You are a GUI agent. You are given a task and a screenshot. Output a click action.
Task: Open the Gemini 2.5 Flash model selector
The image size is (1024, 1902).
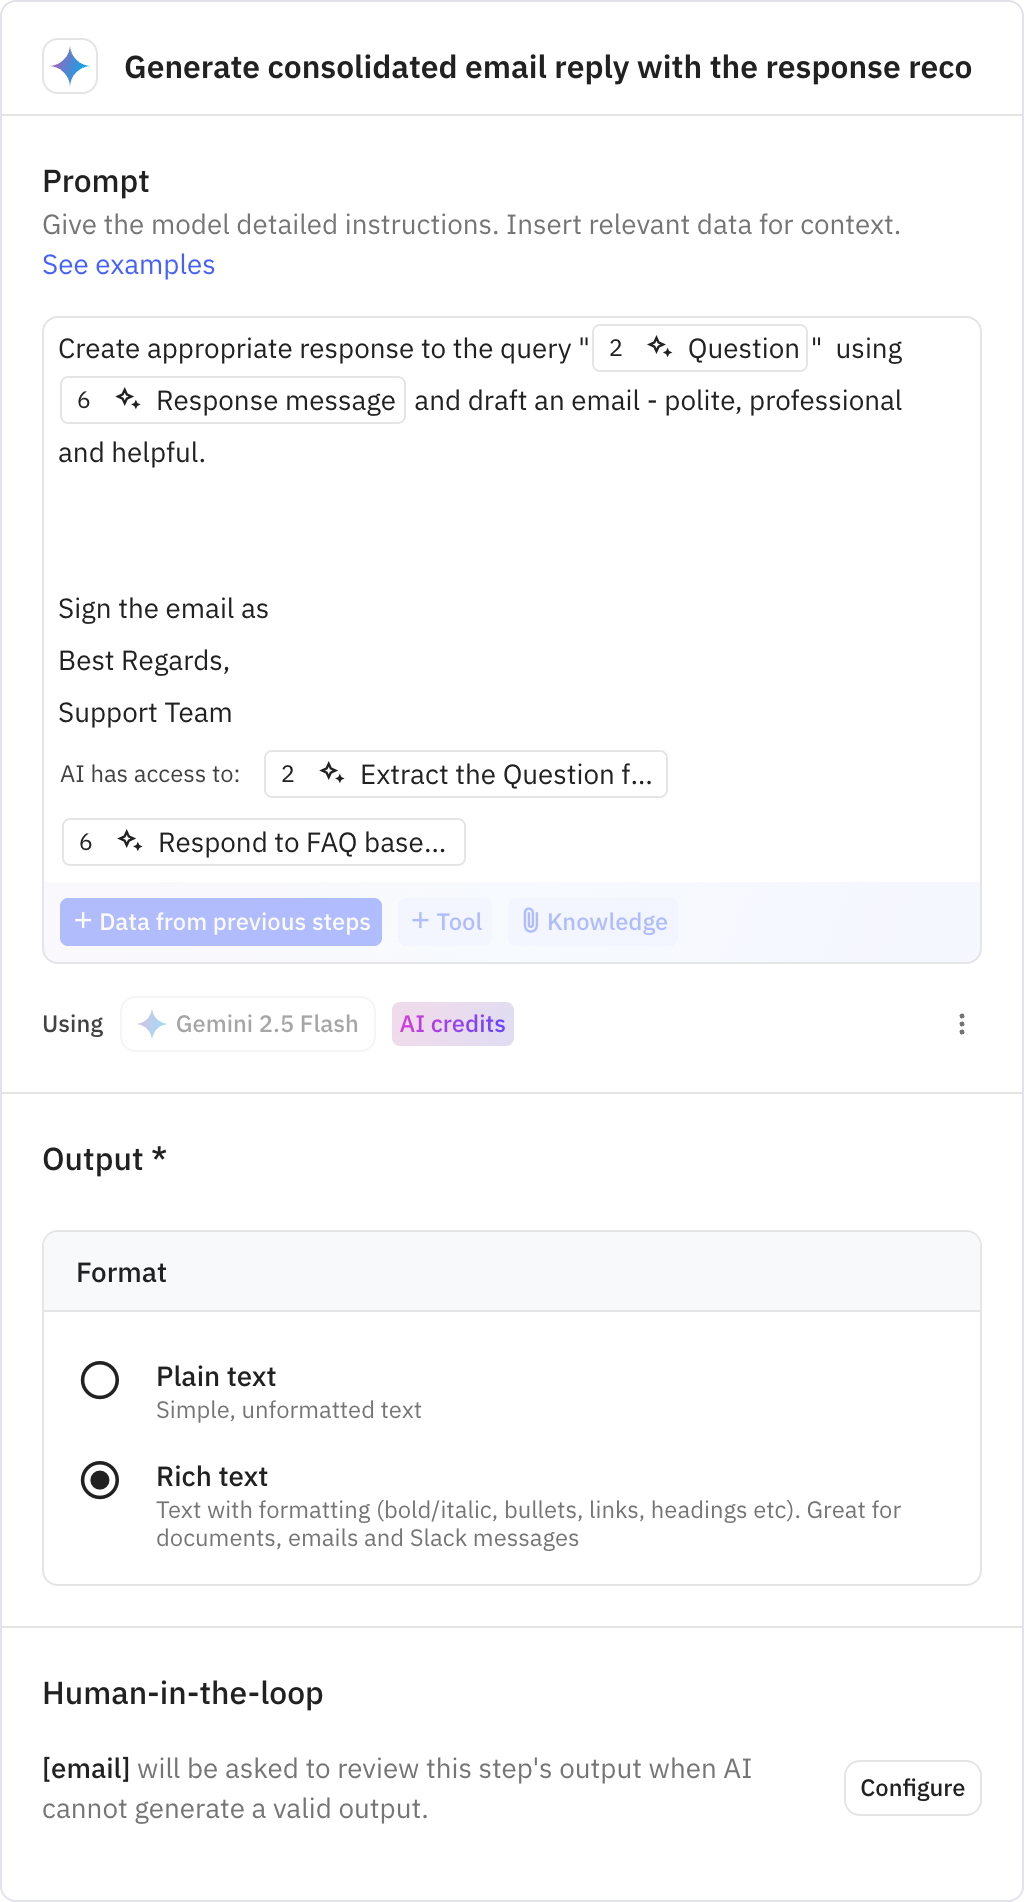point(248,1024)
